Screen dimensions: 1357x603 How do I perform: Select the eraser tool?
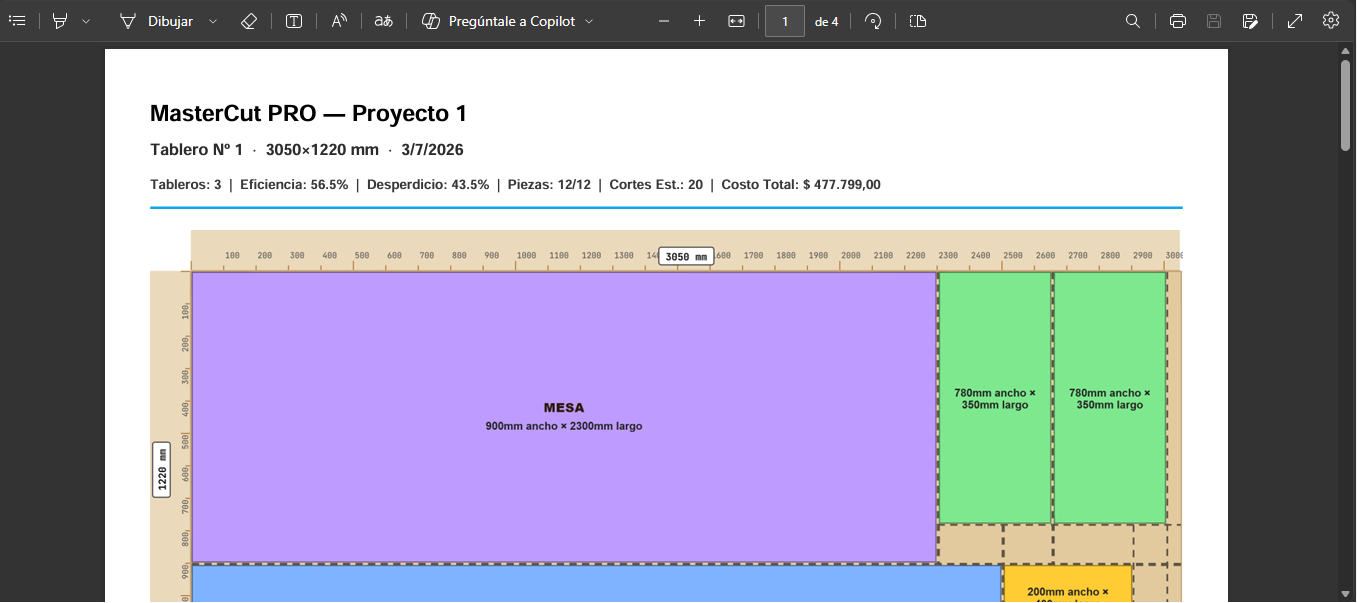click(249, 21)
